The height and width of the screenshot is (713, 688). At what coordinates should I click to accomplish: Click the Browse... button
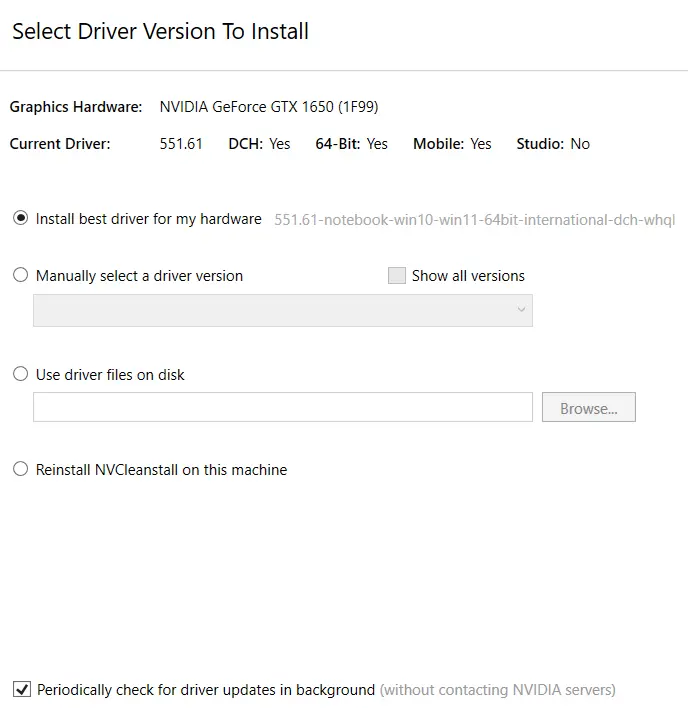click(588, 407)
